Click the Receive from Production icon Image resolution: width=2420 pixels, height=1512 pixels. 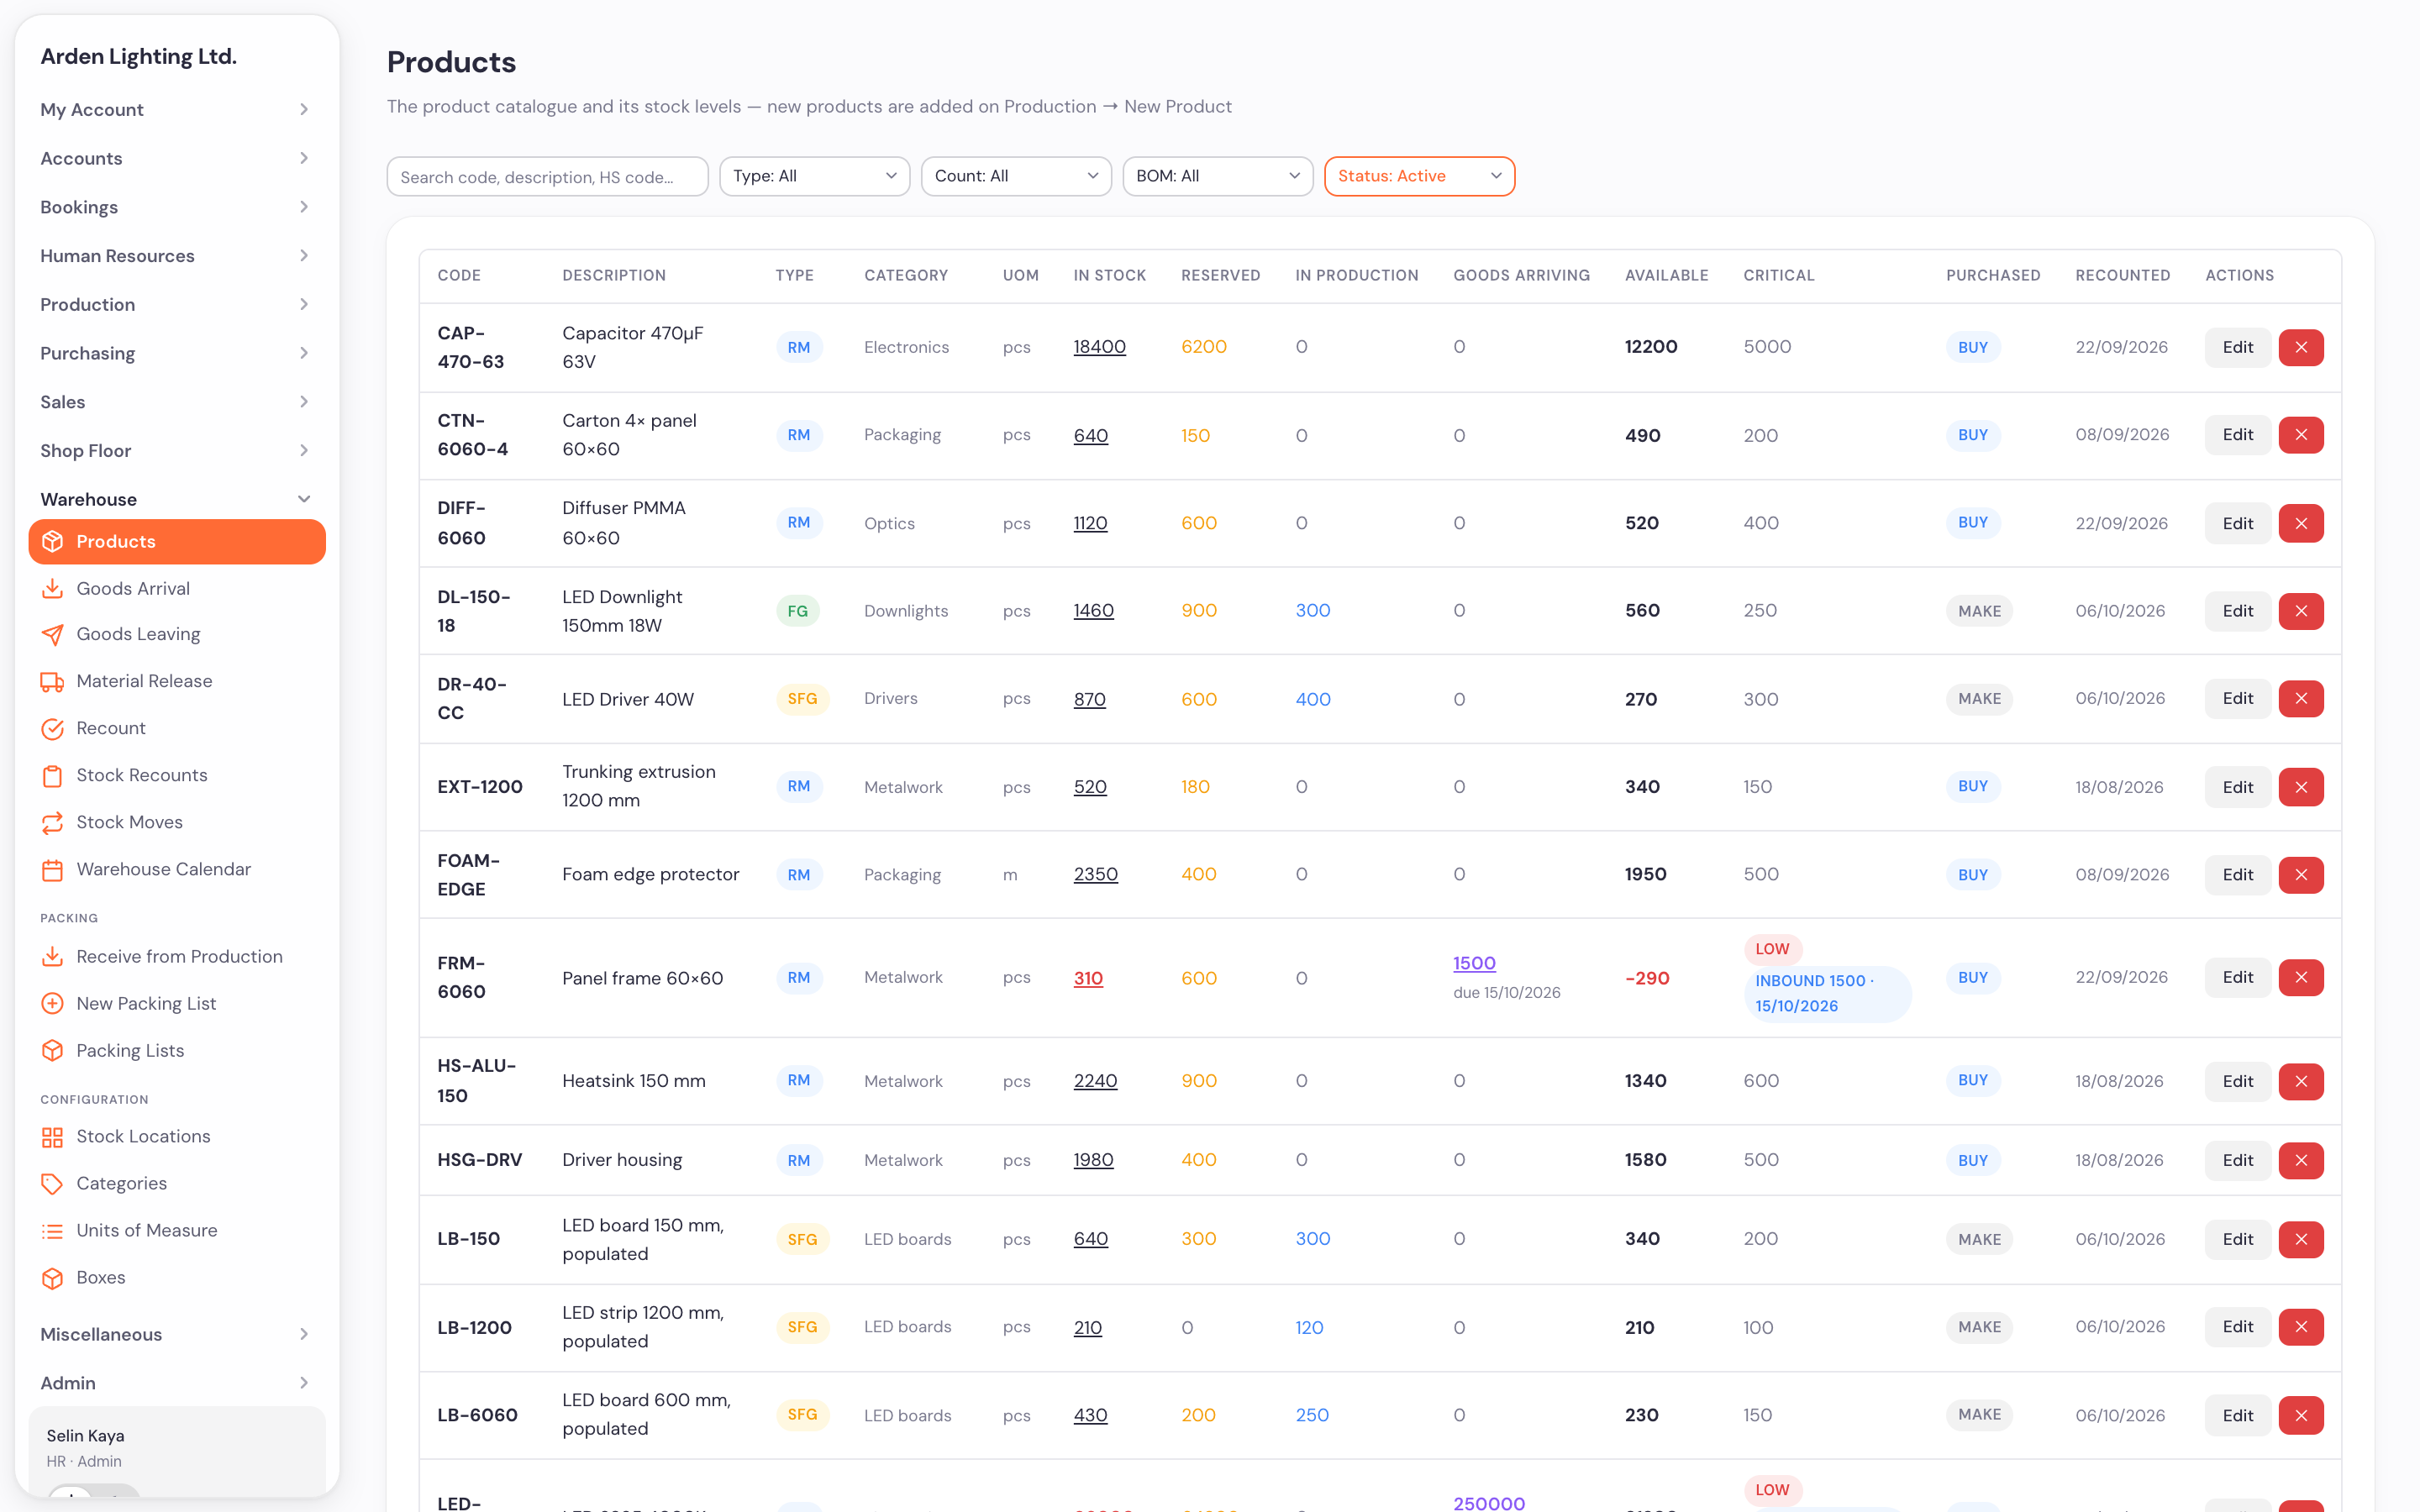point(52,956)
